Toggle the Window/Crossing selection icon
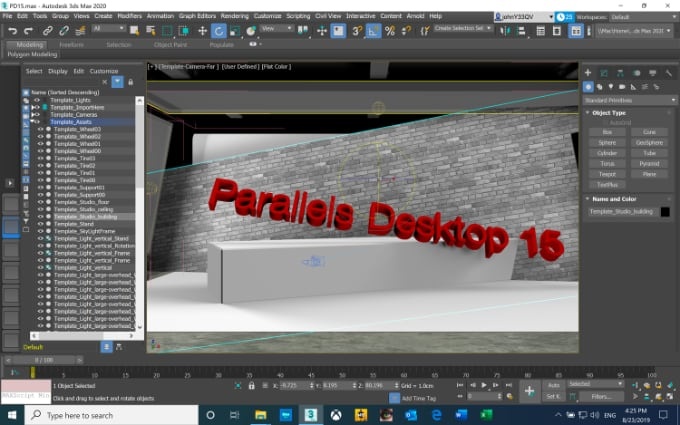 tap(184, 31)
